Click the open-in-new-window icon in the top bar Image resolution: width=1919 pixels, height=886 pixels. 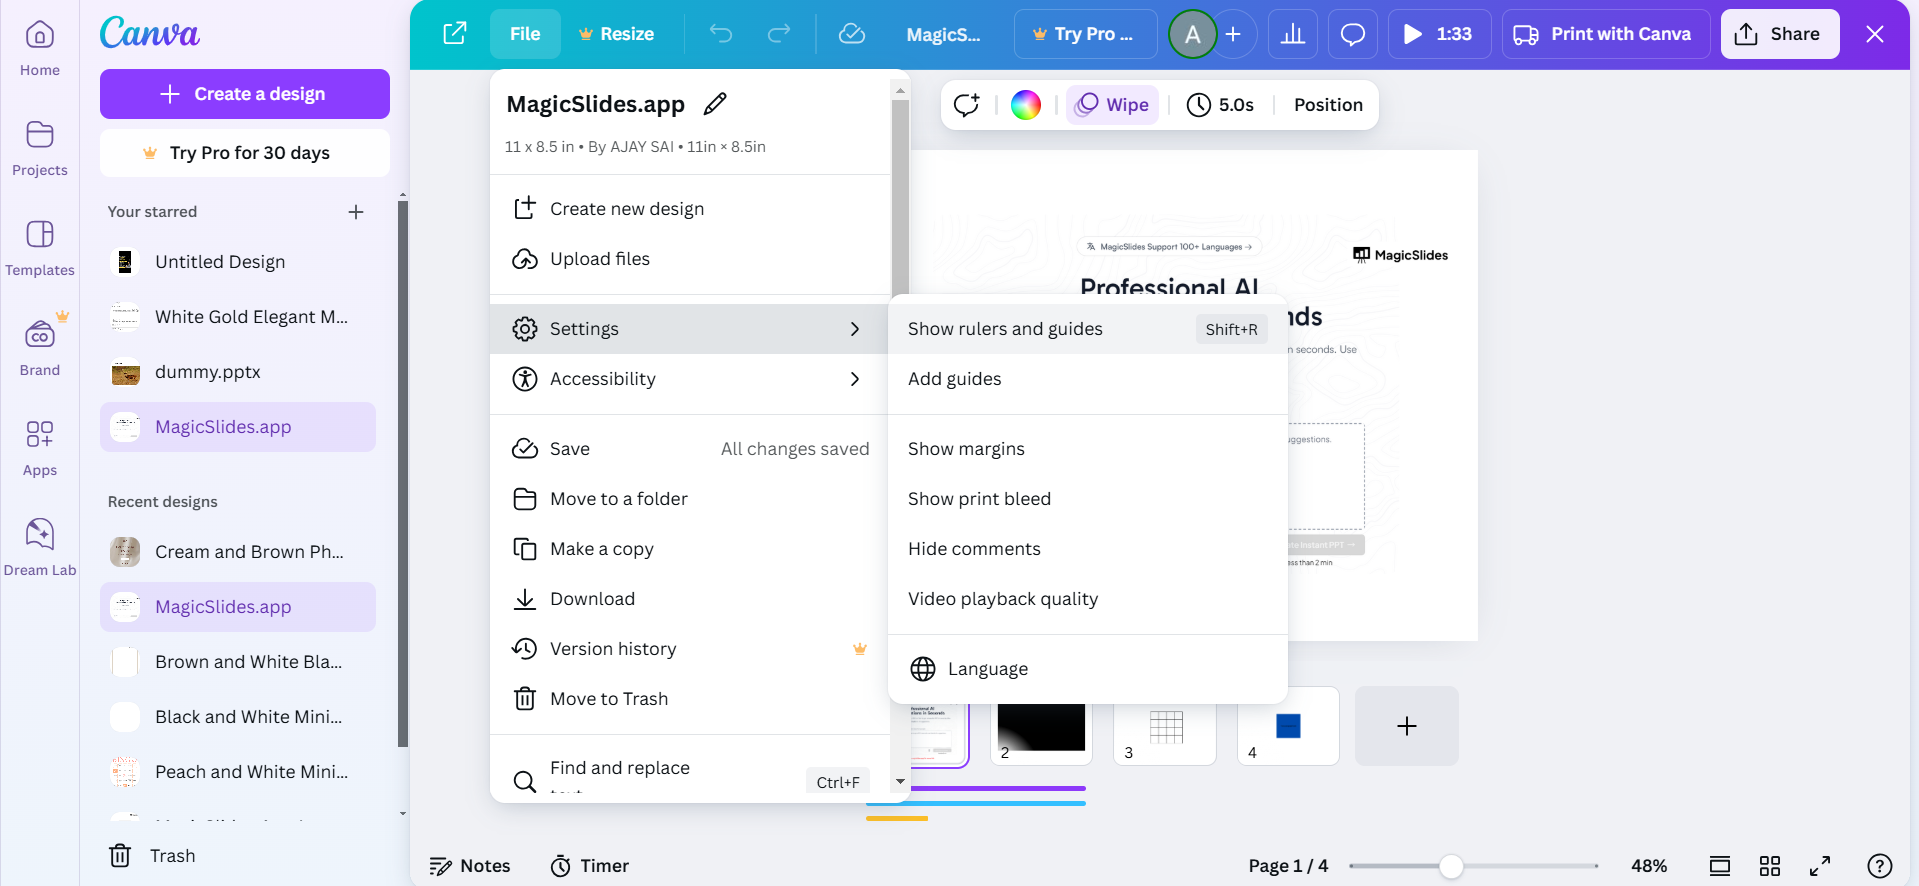point(455,34)
